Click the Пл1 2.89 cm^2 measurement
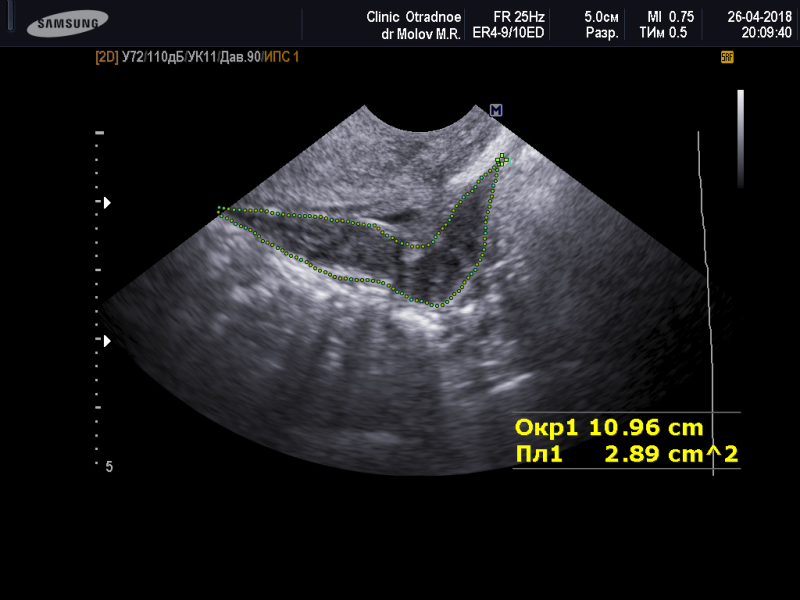This screenshot has height=600, width=800. [x=627, y=454]
